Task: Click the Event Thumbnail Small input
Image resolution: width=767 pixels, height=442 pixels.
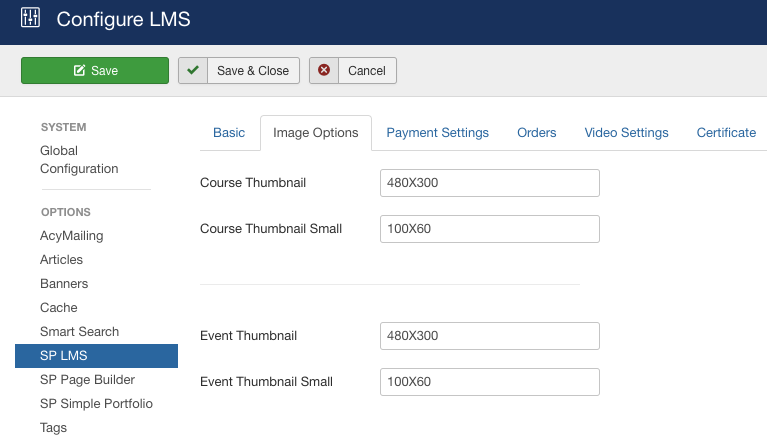Action: click(489, 382)
